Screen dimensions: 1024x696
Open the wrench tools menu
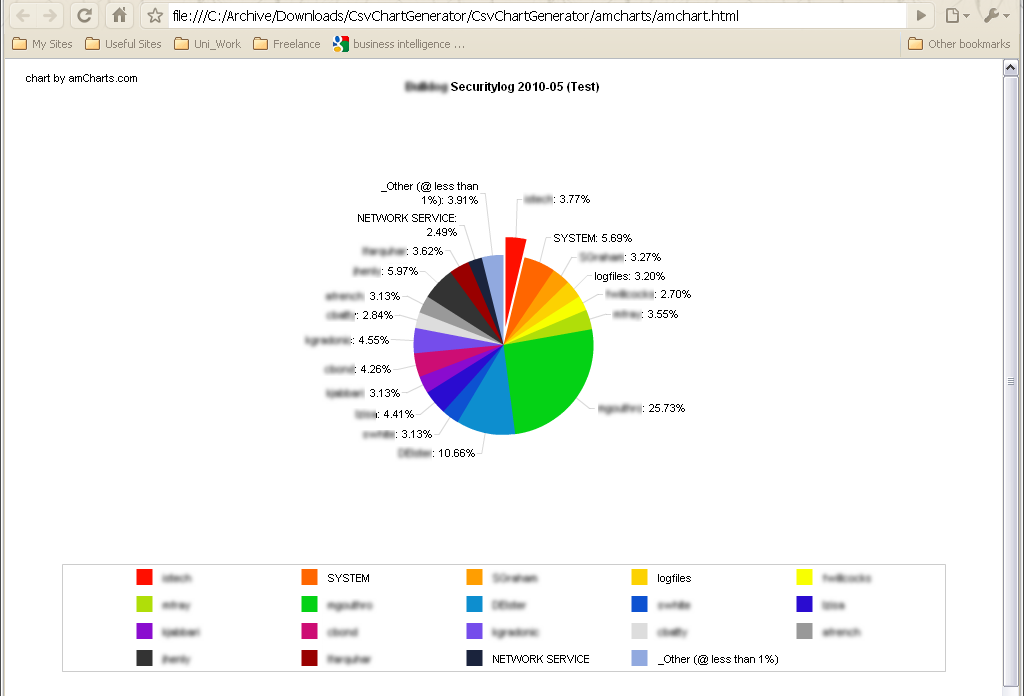click(996, 16)
